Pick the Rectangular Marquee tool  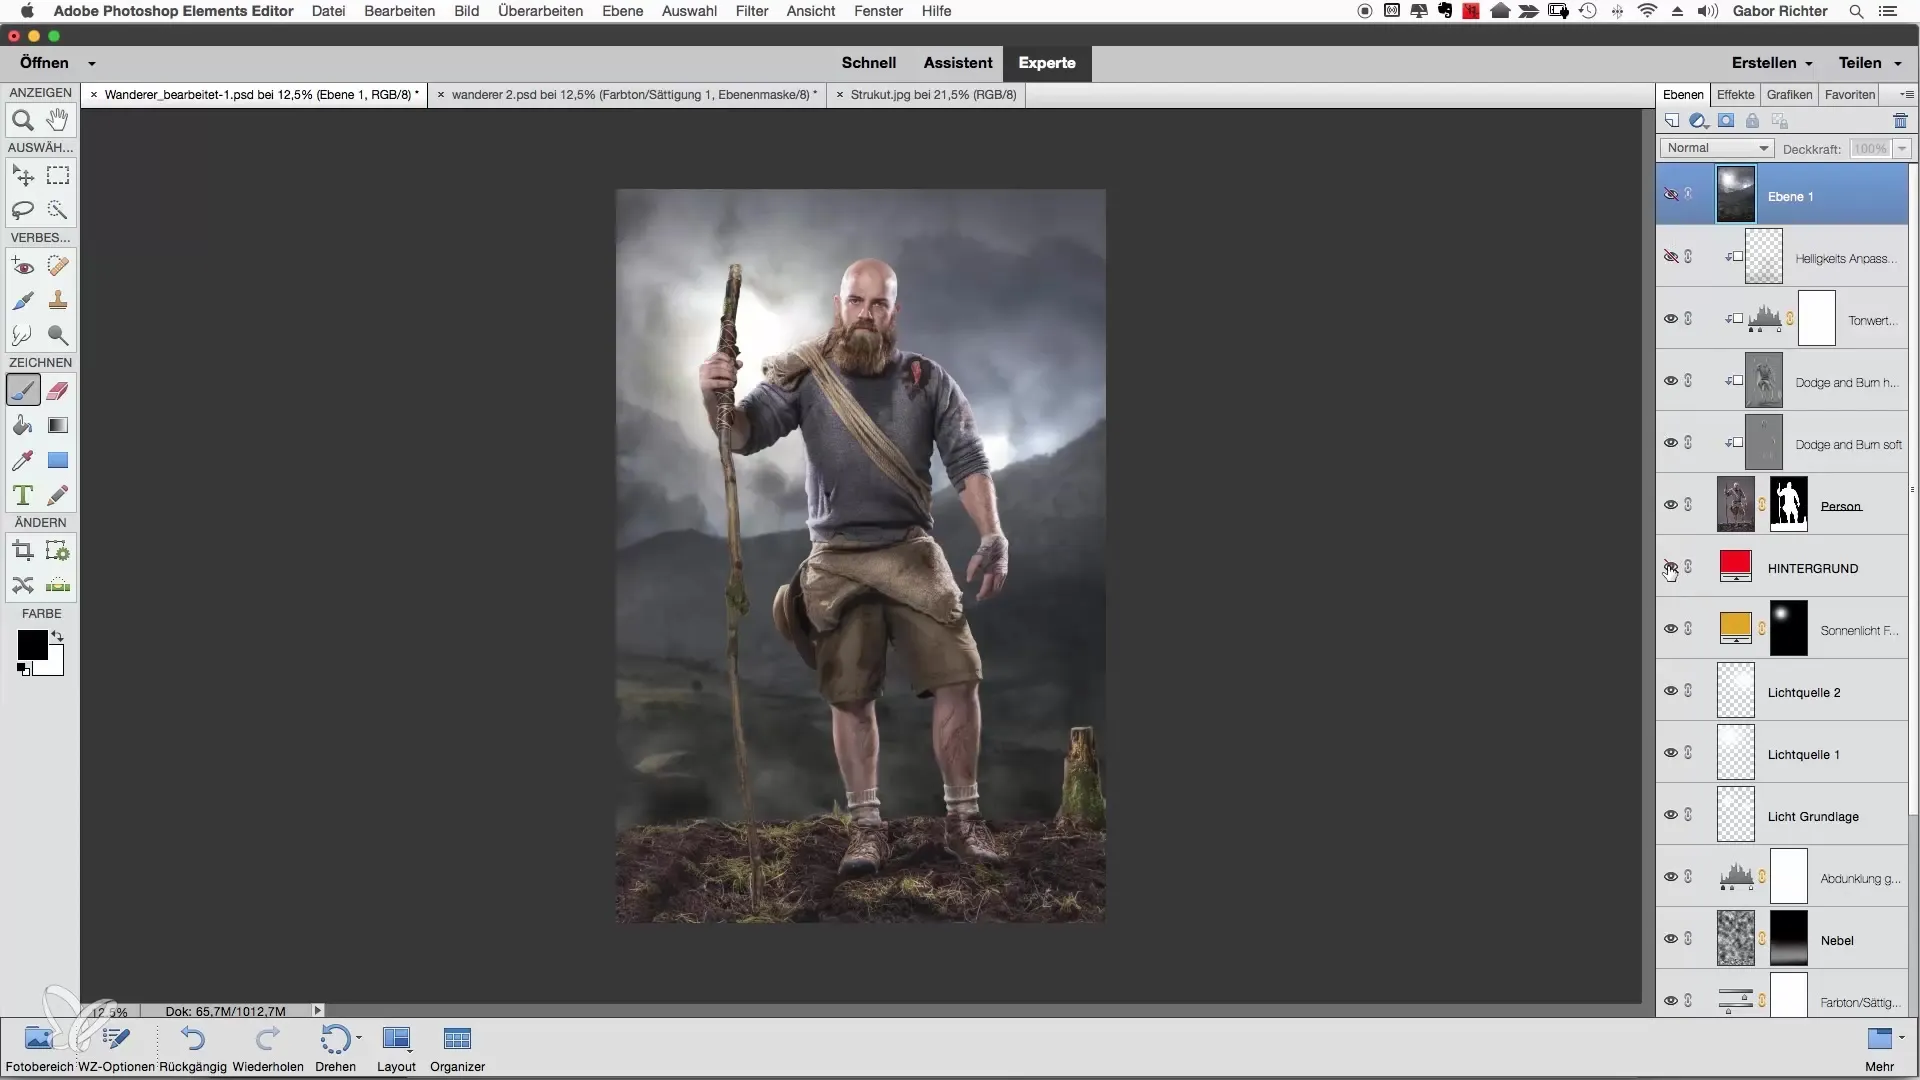pyautogui.click(x=58, y=176)
